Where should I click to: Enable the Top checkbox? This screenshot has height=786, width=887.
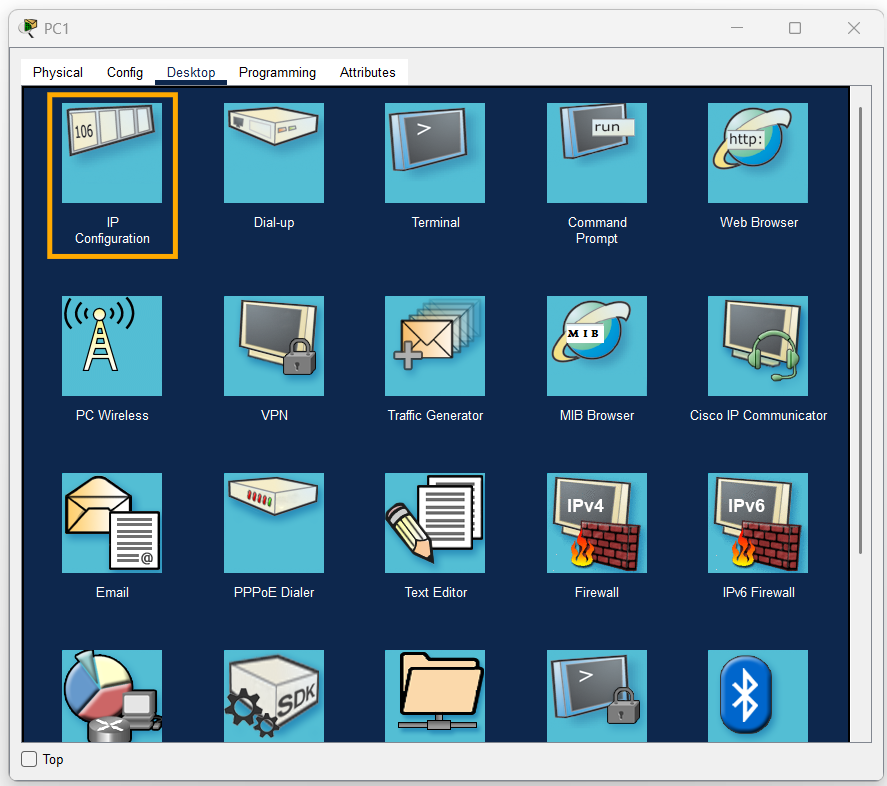point(30,759)
